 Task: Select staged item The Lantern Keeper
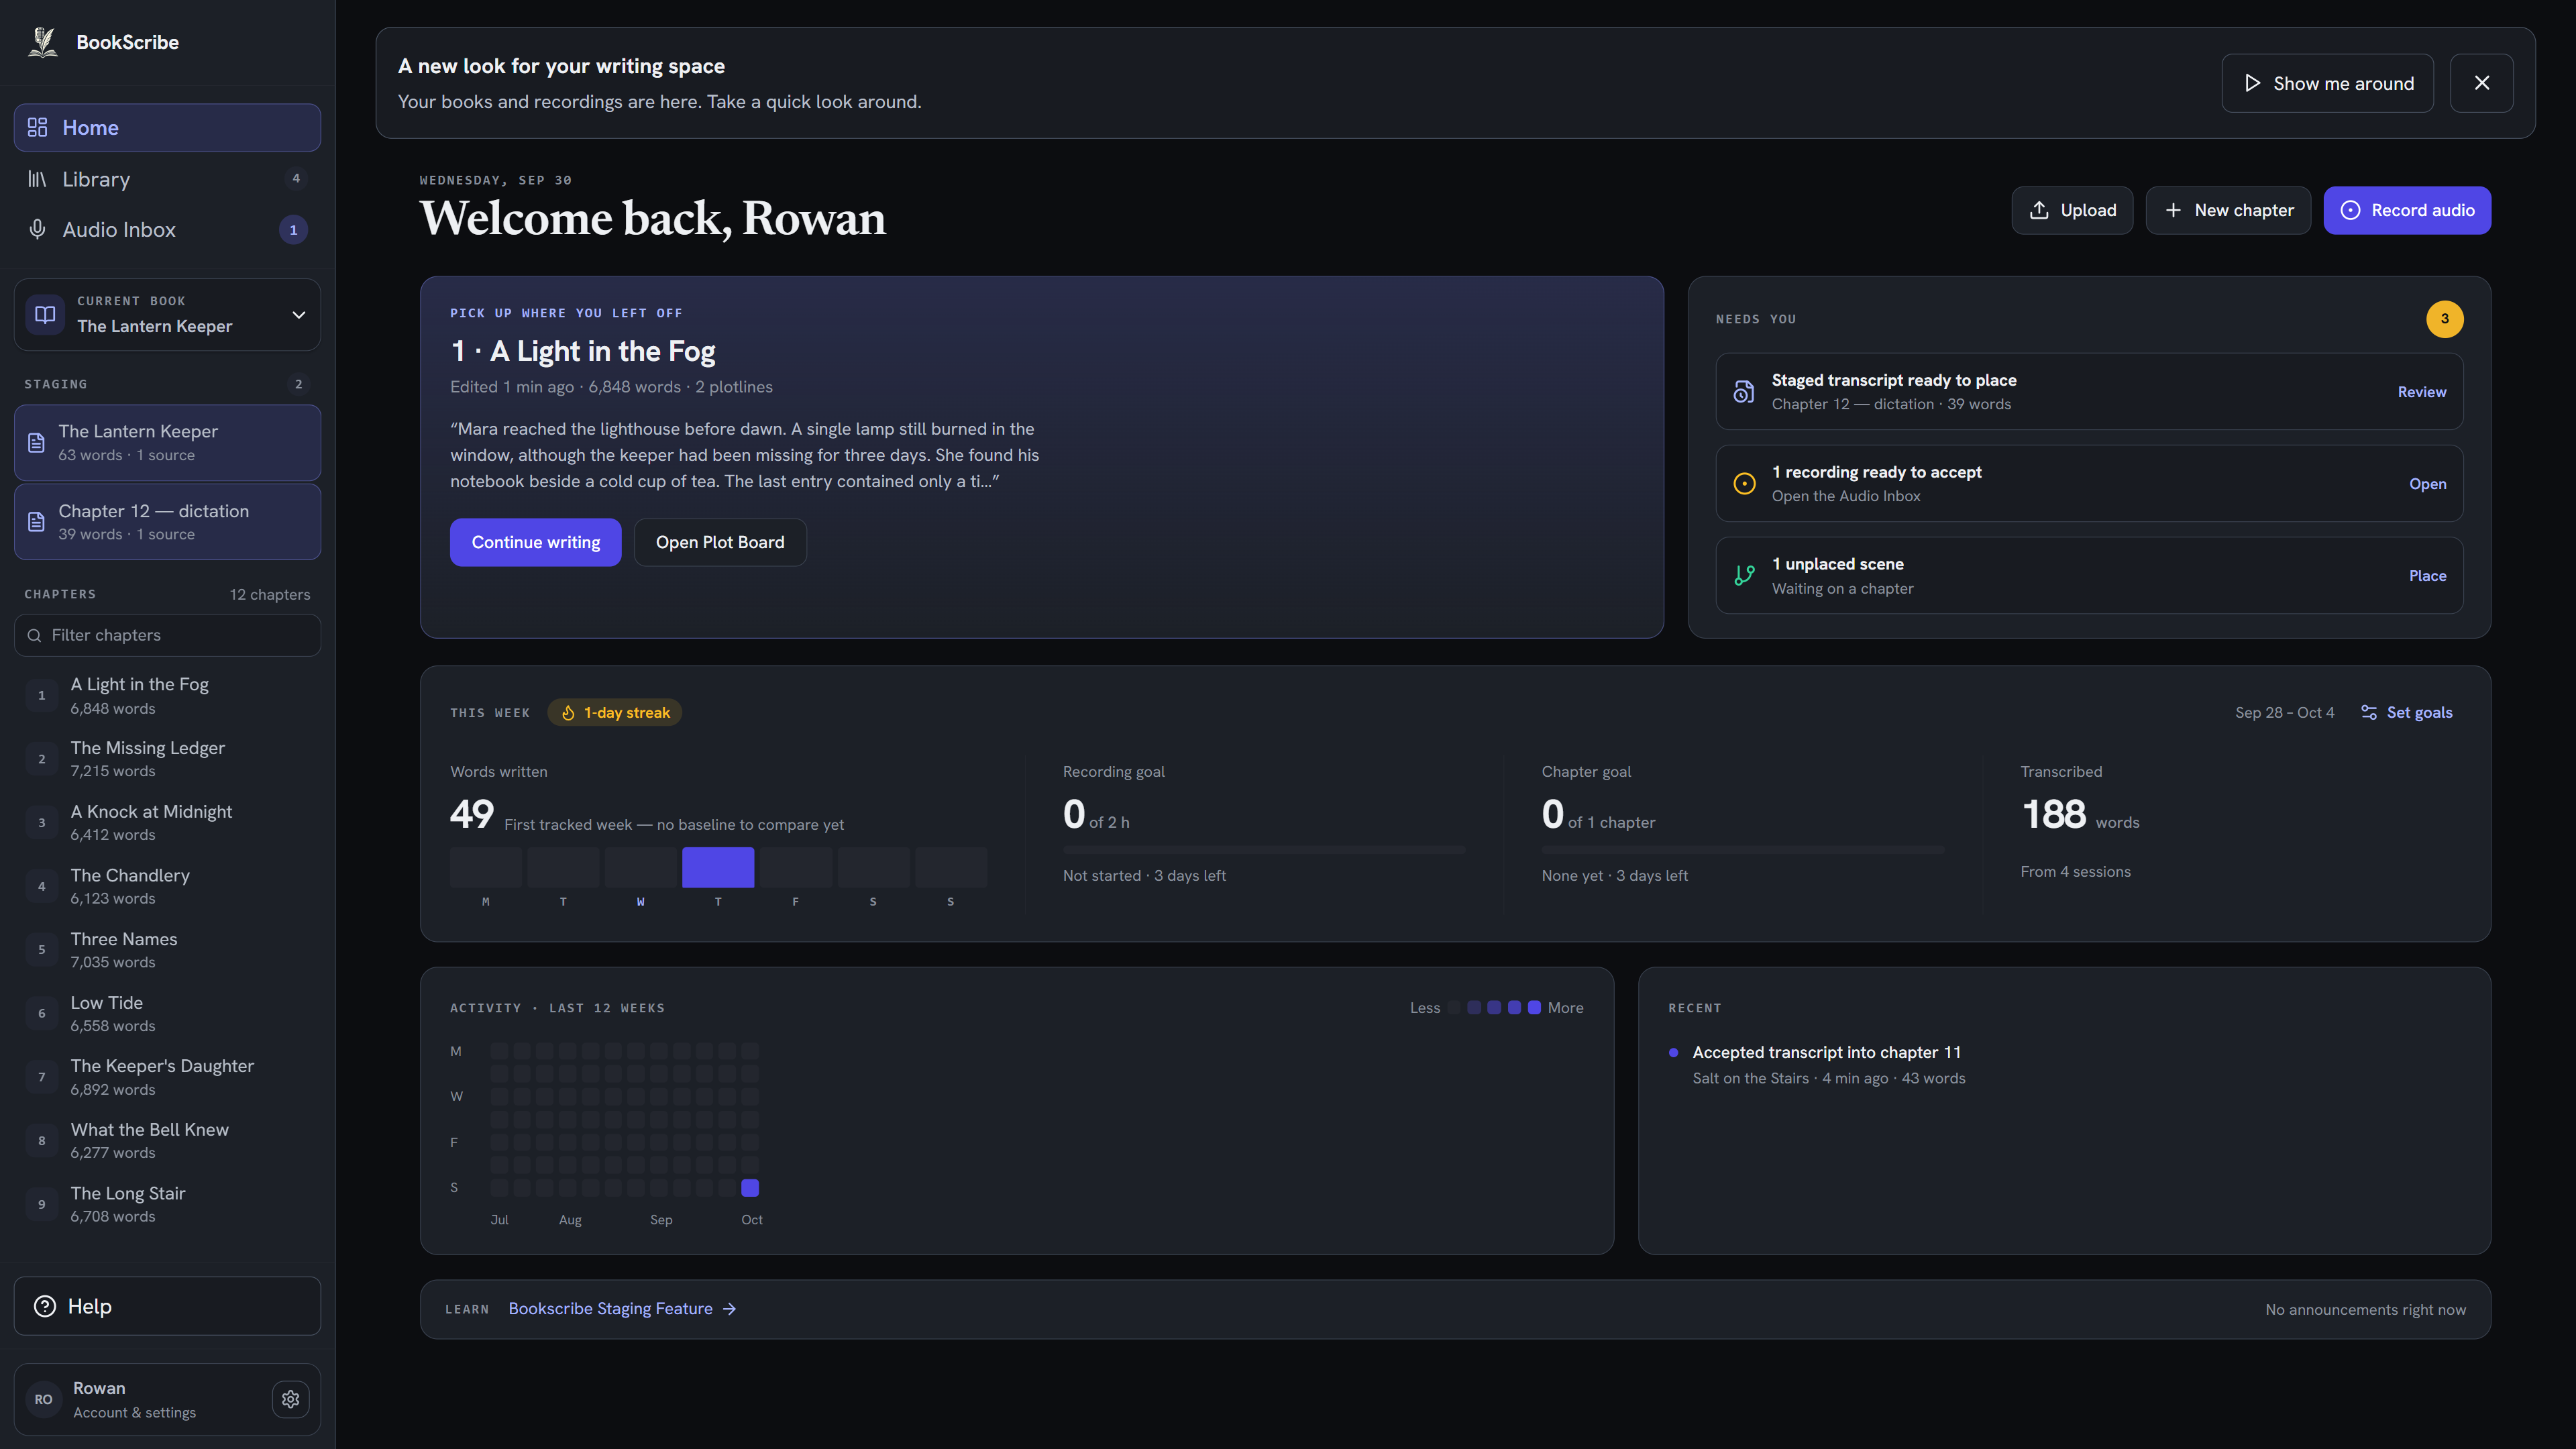167,442
